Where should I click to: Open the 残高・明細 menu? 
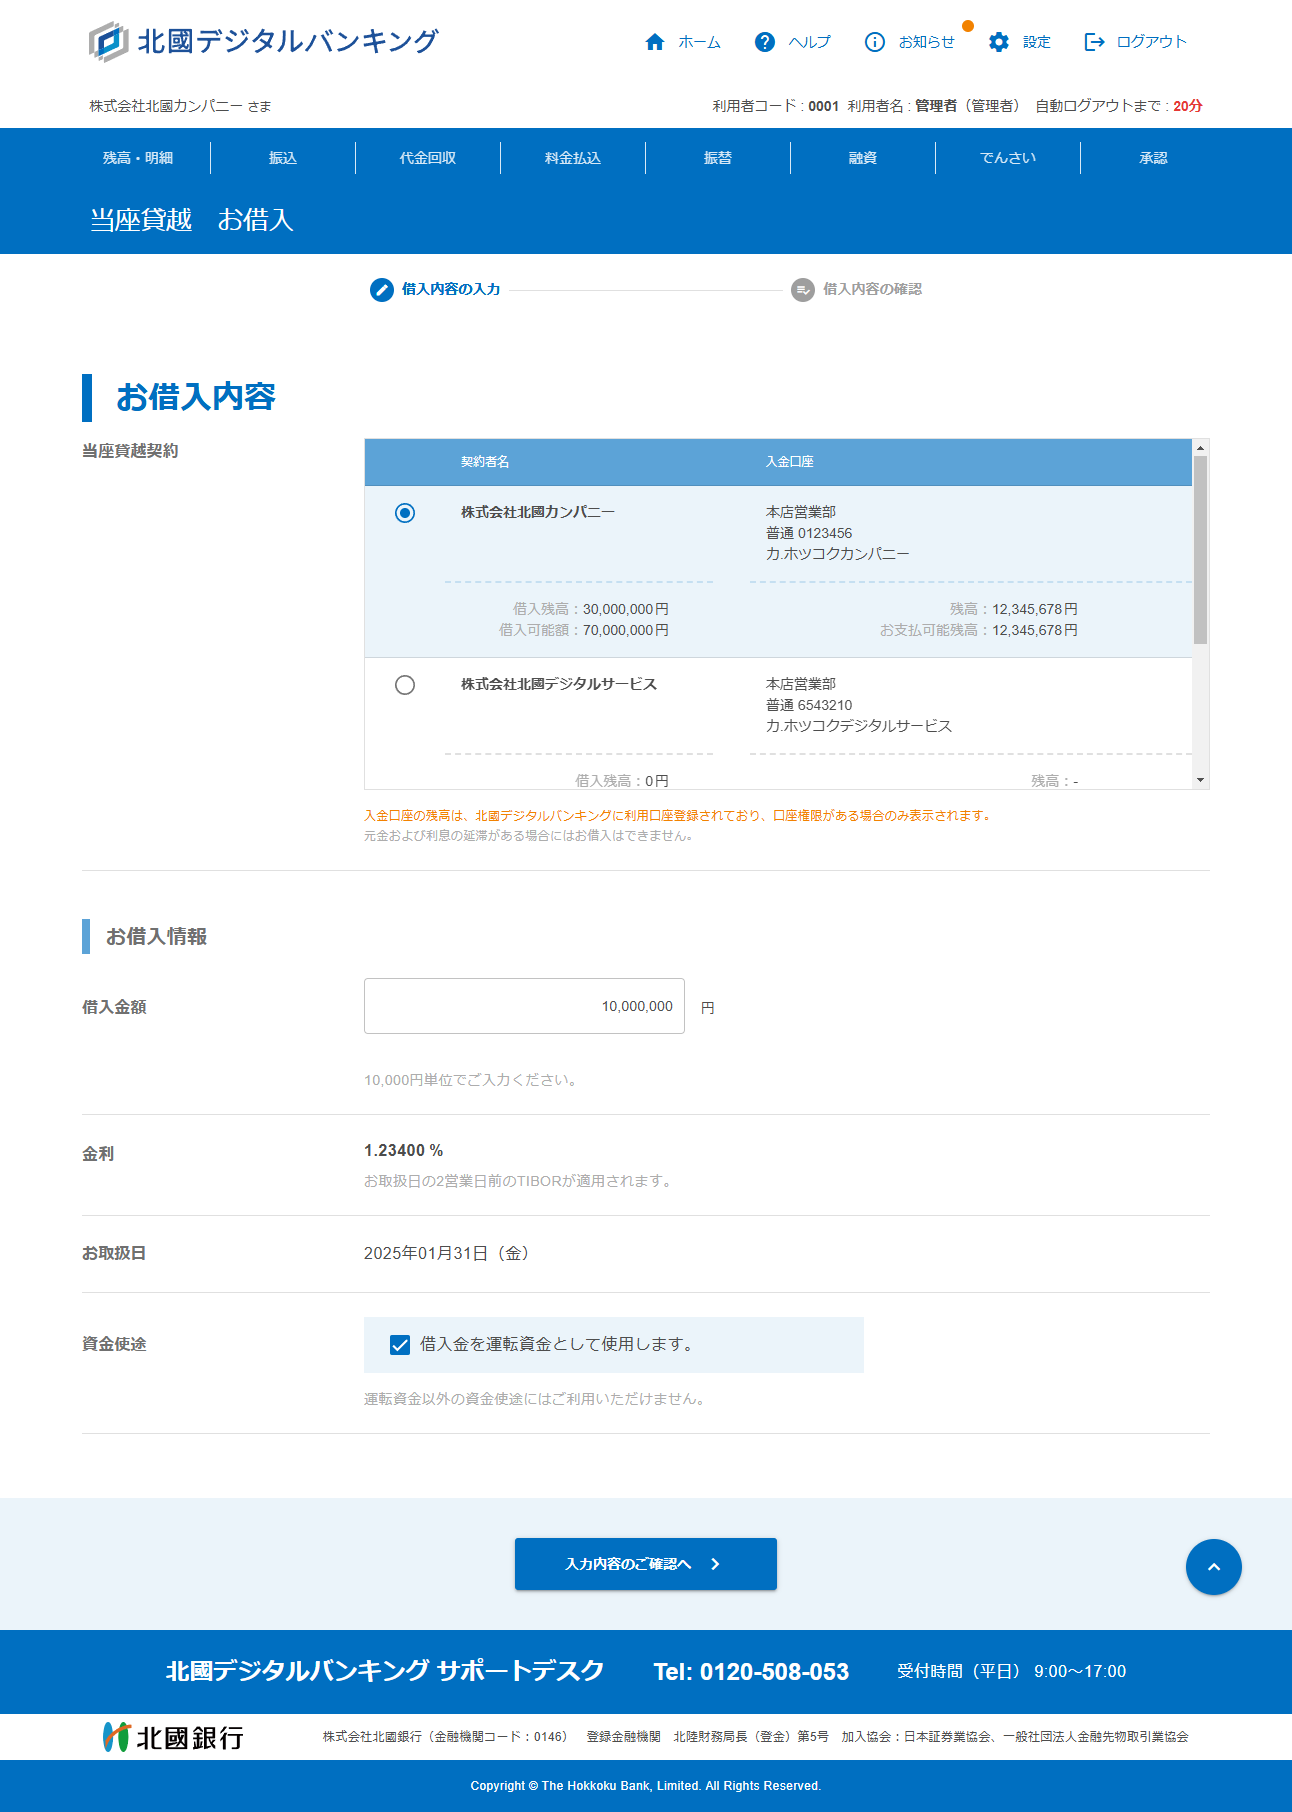point(138,158)
